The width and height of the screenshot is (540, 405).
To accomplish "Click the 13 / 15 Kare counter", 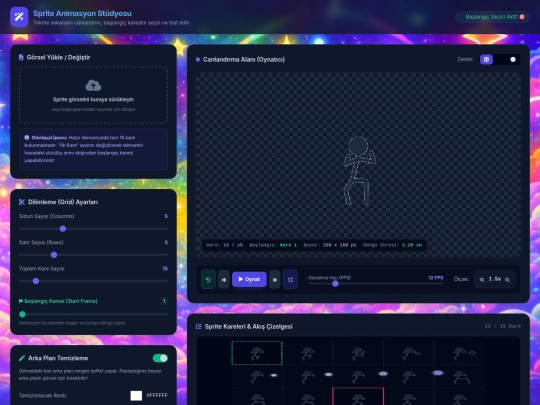I will [x=502, y=326].
